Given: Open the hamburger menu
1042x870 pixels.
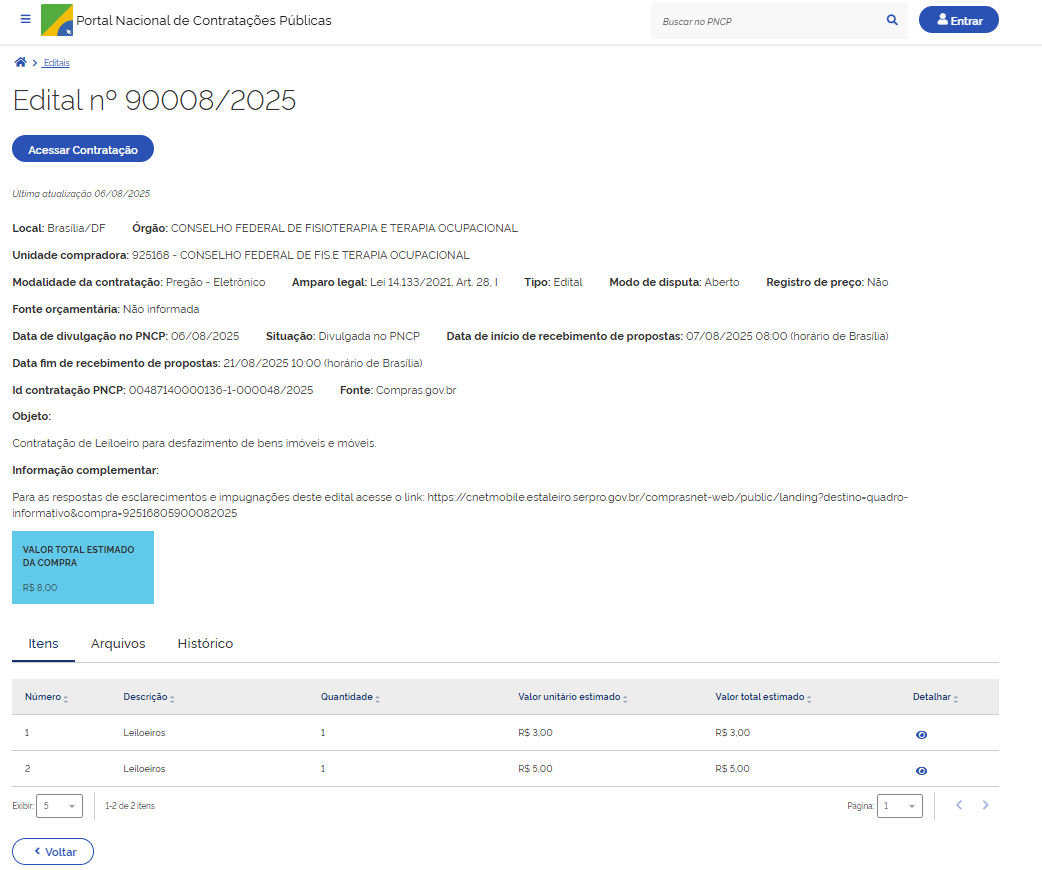Looking at the screenshot, I should [x=25, y=19].
